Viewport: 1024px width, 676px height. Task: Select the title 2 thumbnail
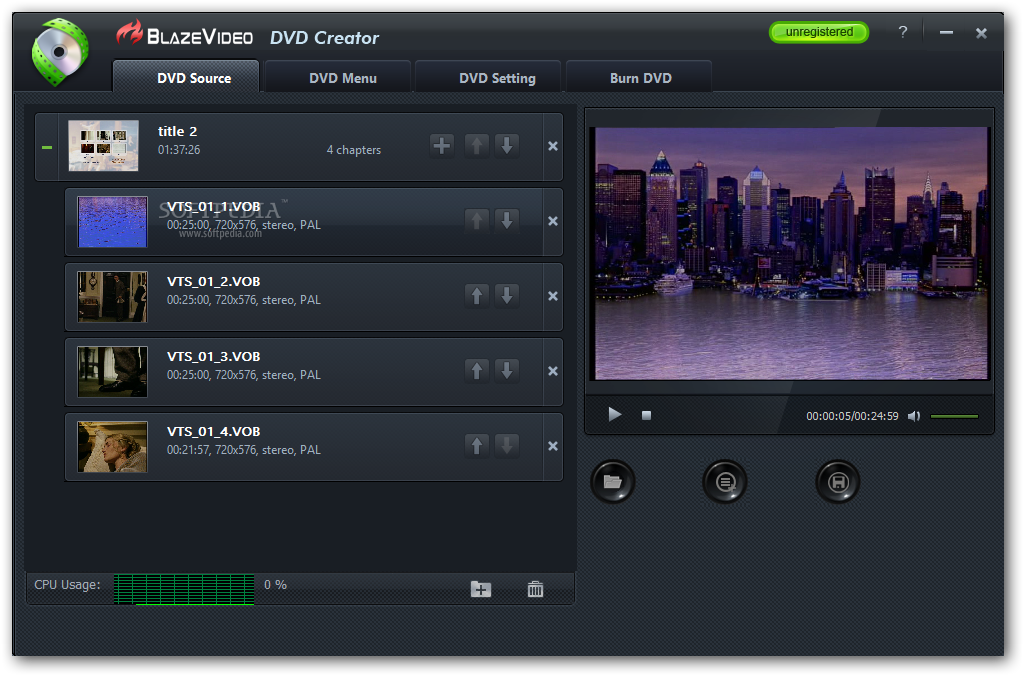103,146
